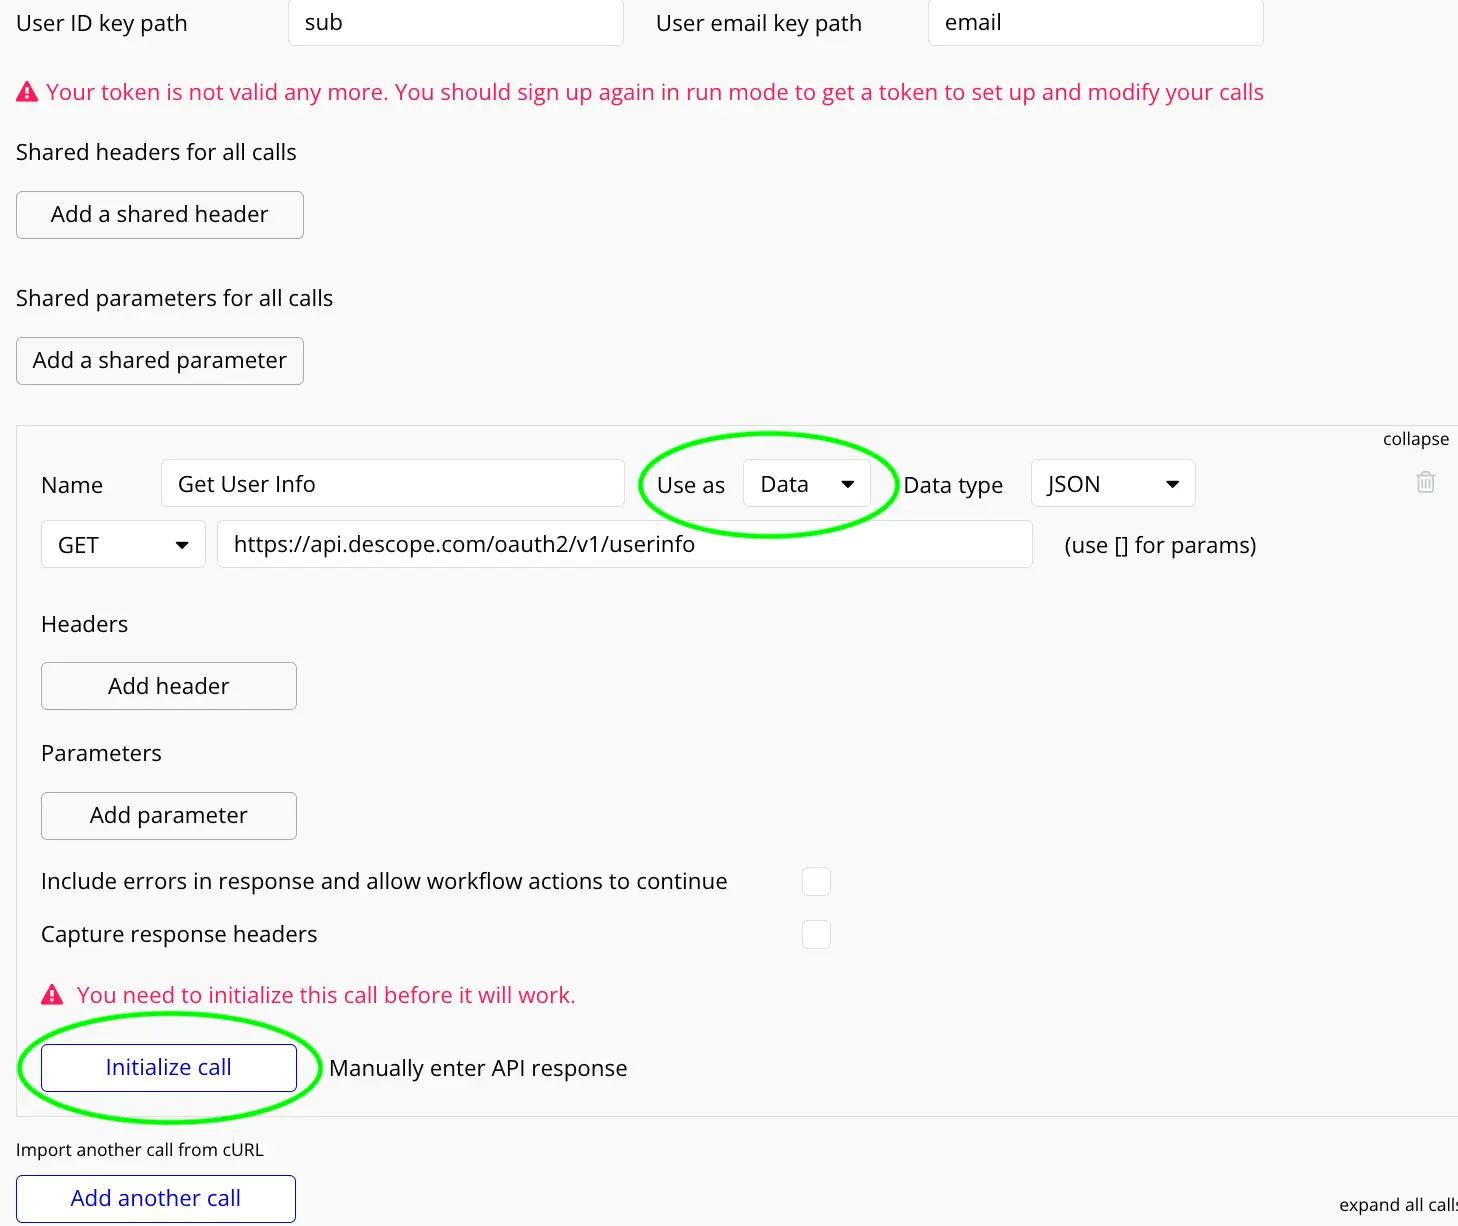Click the Add header button
The width and height of the screenshot is (1458, 1226).
tap(168, 686)
